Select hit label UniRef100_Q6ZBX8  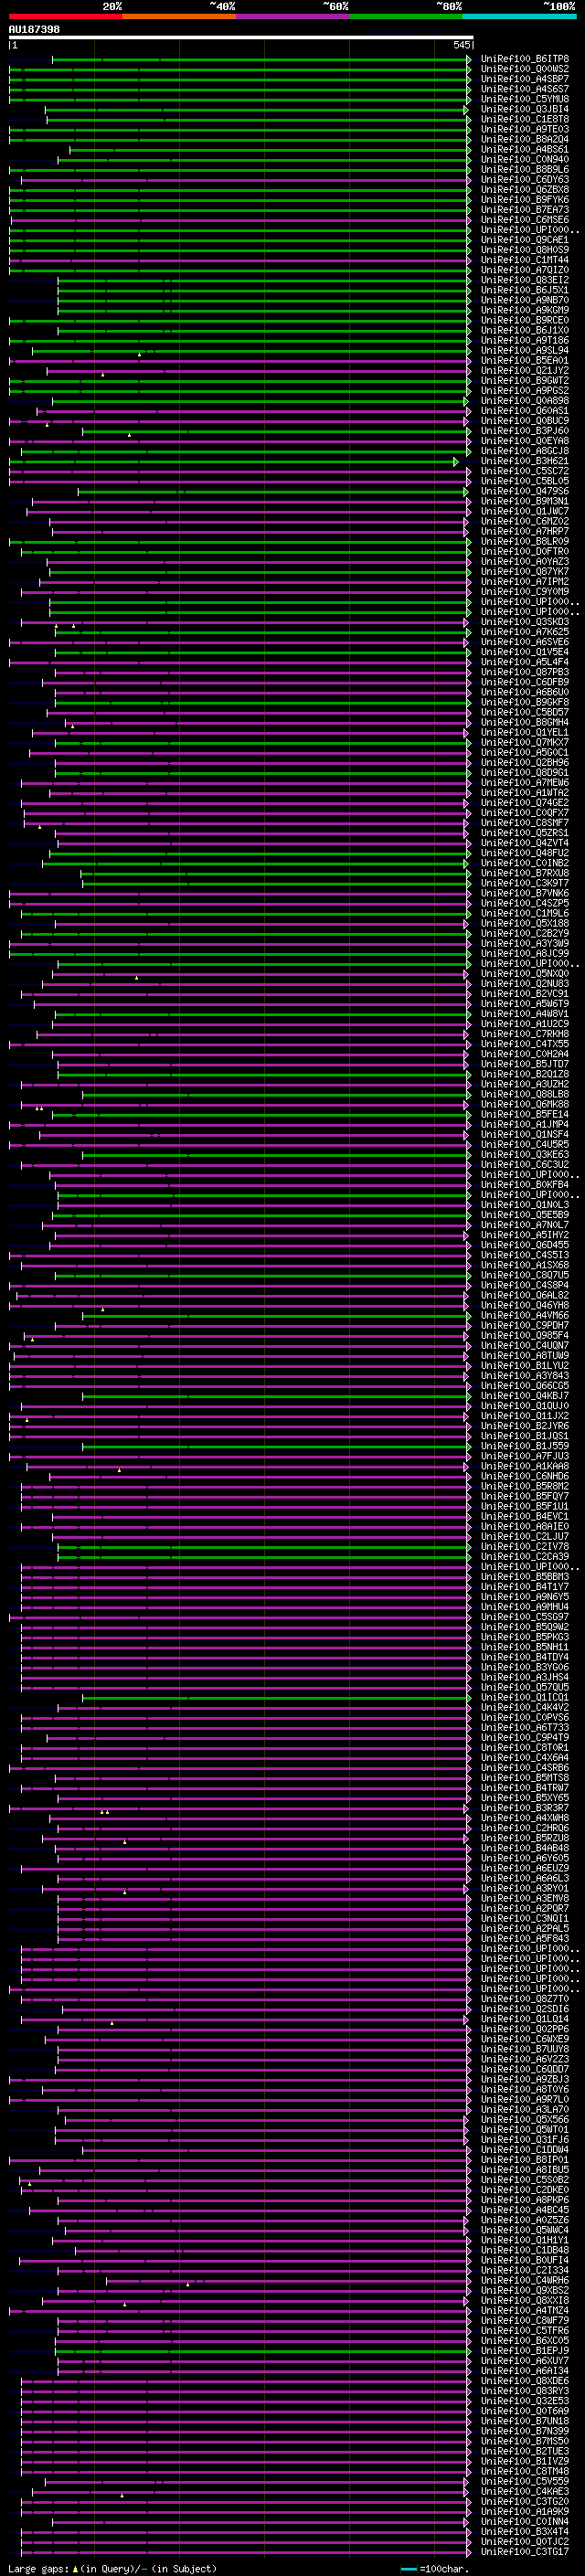point(524,189)
